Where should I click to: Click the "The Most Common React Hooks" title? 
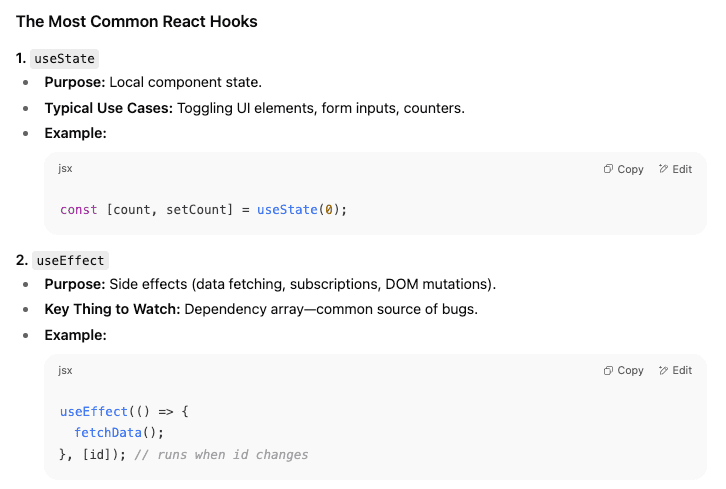point(137,21)
